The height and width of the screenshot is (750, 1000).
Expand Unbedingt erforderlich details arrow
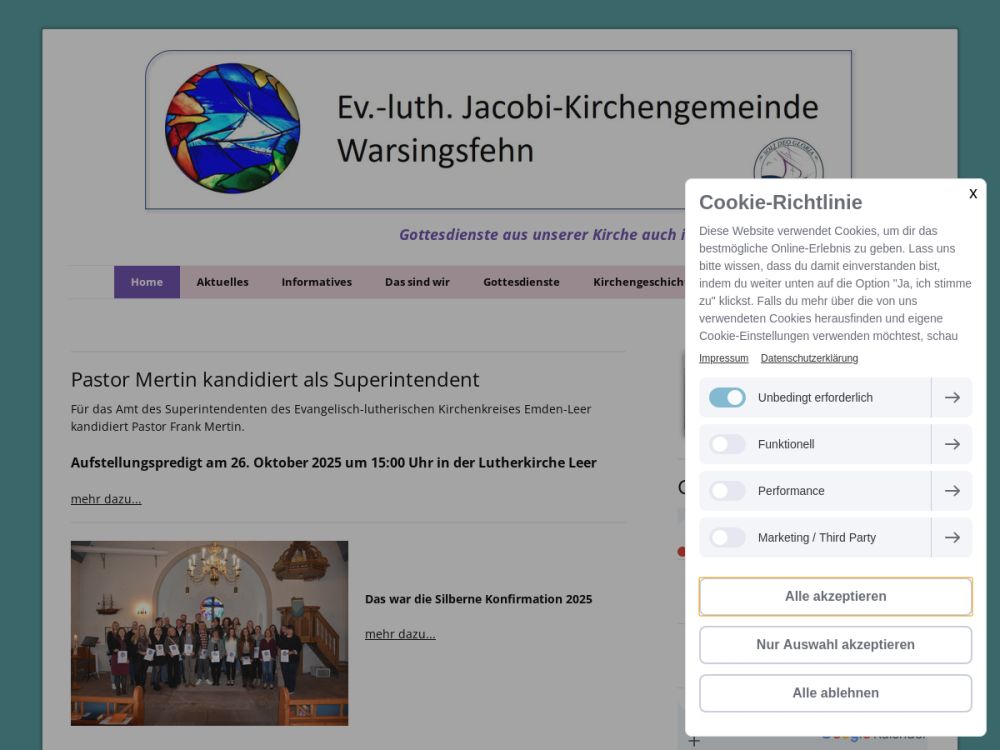tap(952, 398)
